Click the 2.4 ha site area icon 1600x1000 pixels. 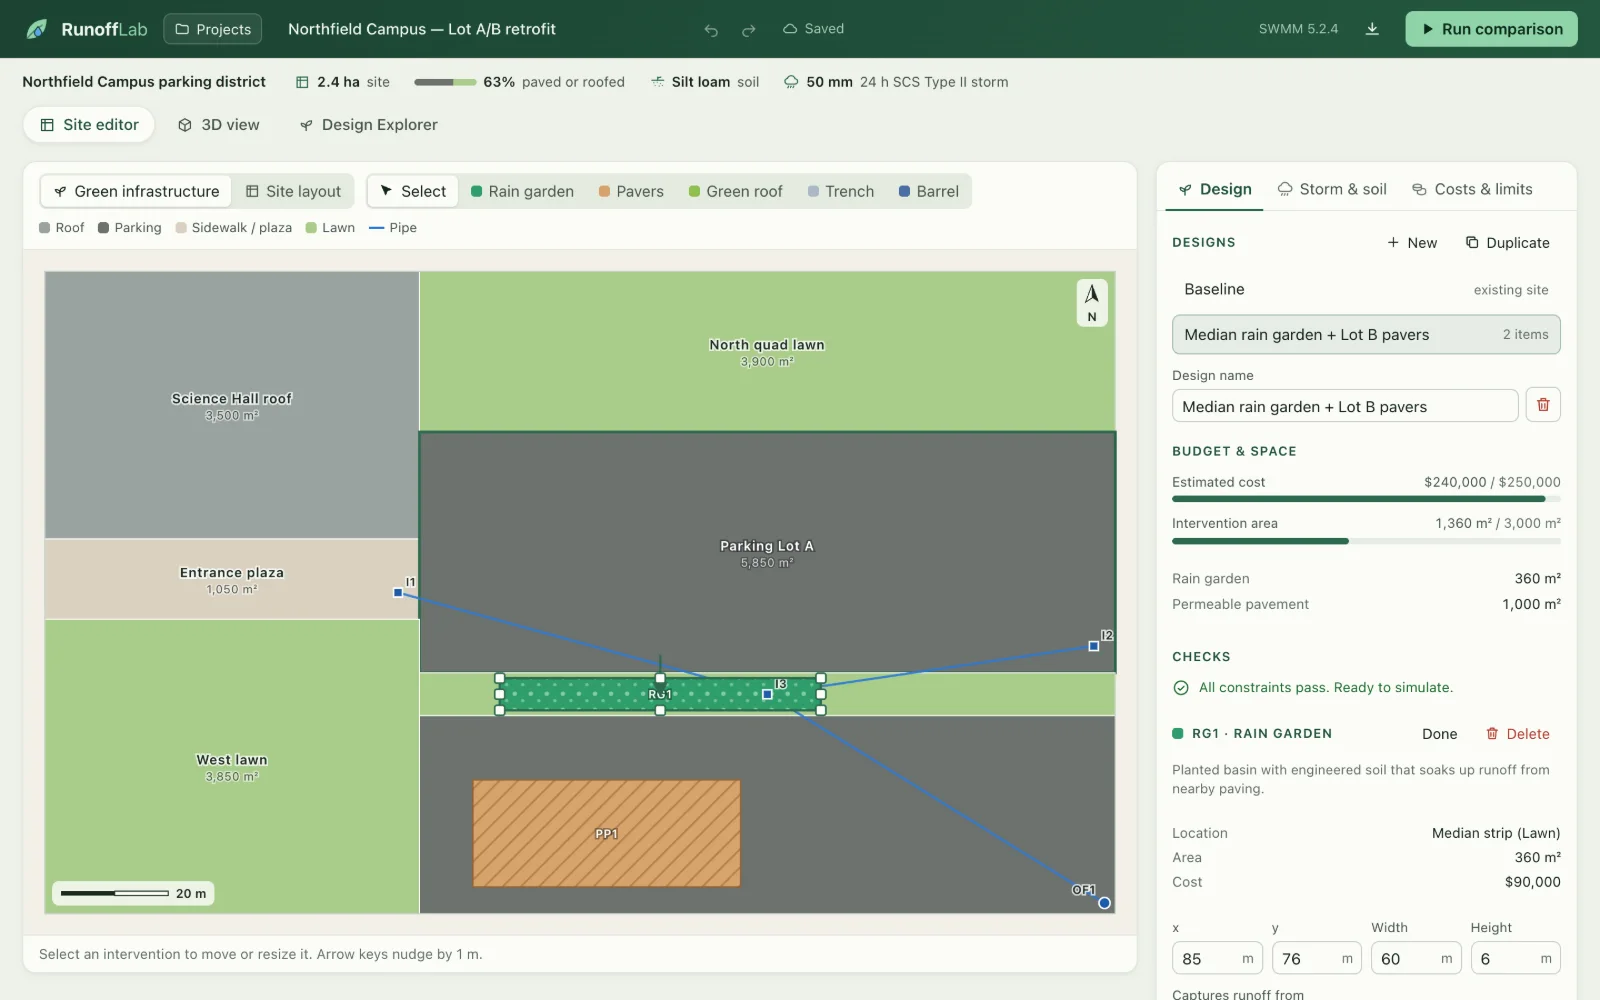point(302,82)
